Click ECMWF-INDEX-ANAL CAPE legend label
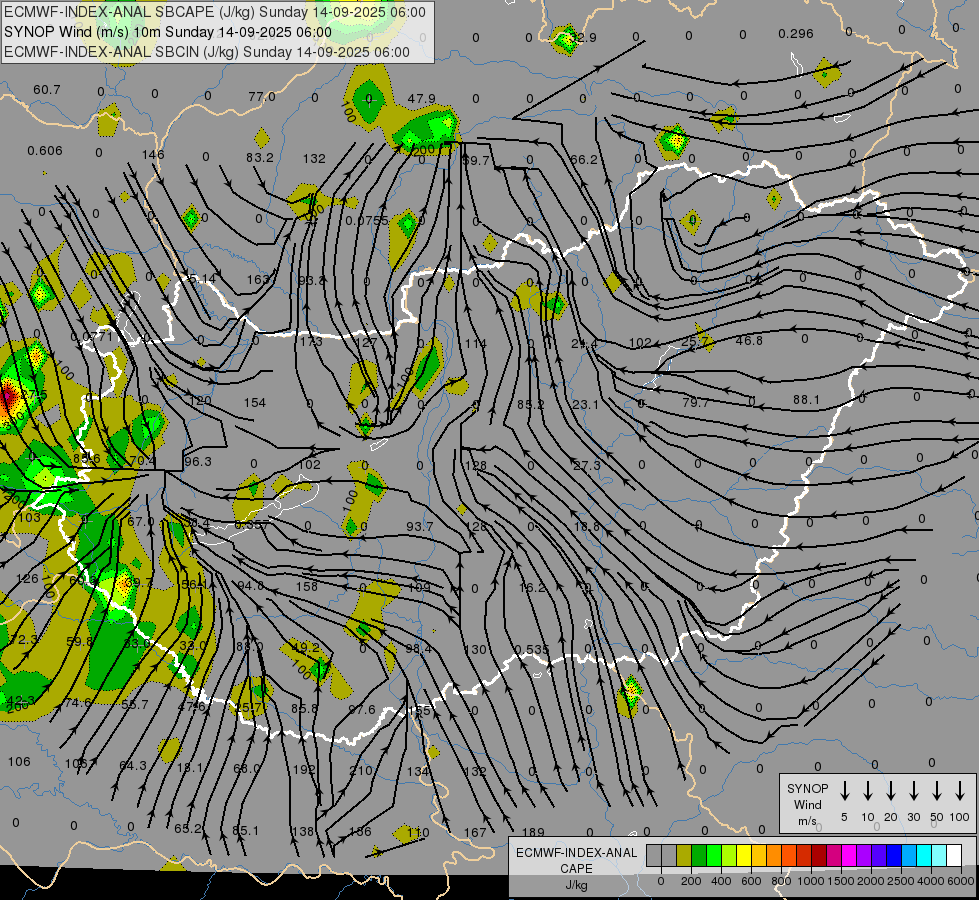Viewport: 979px width, 900px height. point(576,868)
